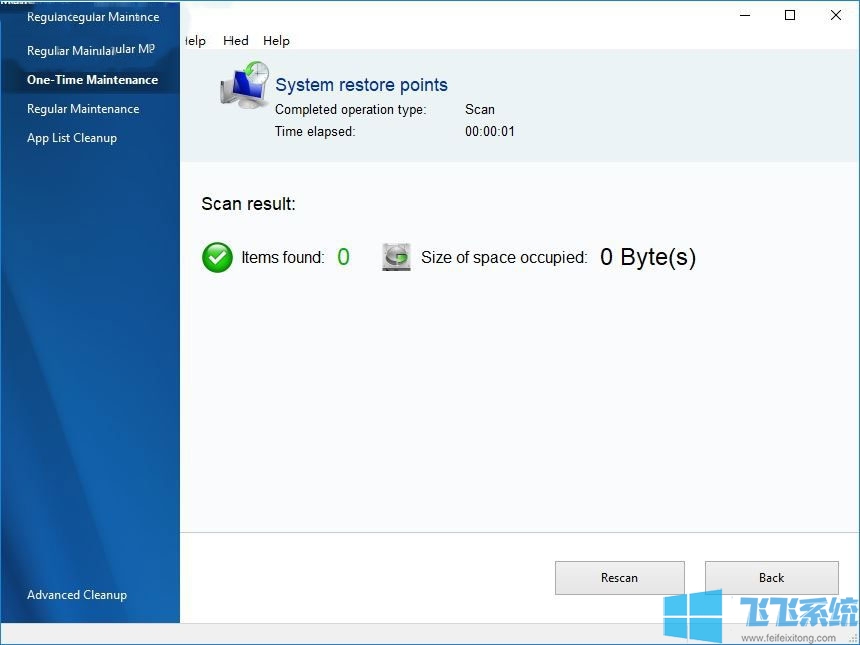Open Regular Maintenance below One-Time Maintenance
This screenshot has height=645, width=860.
83,109
